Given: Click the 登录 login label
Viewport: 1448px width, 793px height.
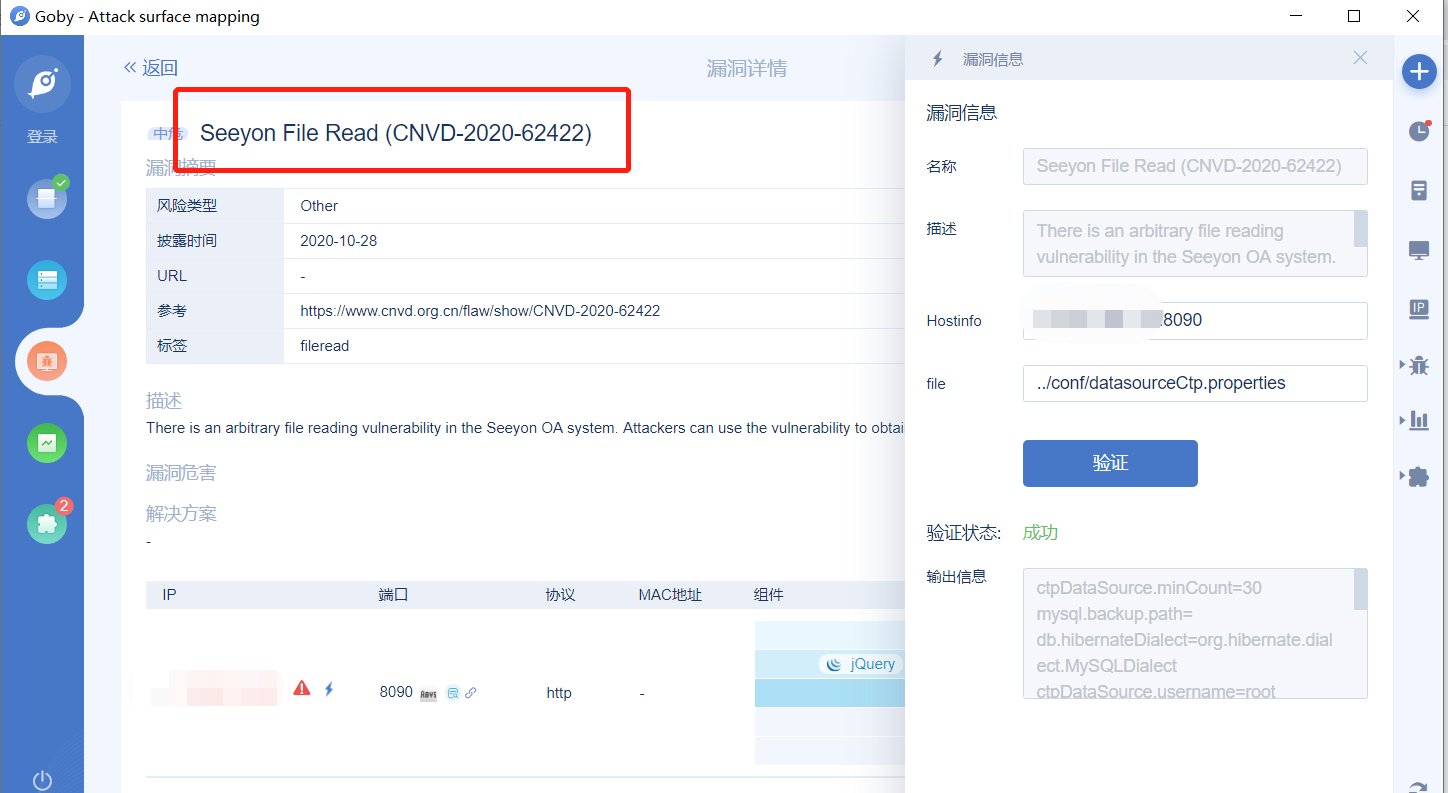Looking at the screenshot, I should coord(42,137).
